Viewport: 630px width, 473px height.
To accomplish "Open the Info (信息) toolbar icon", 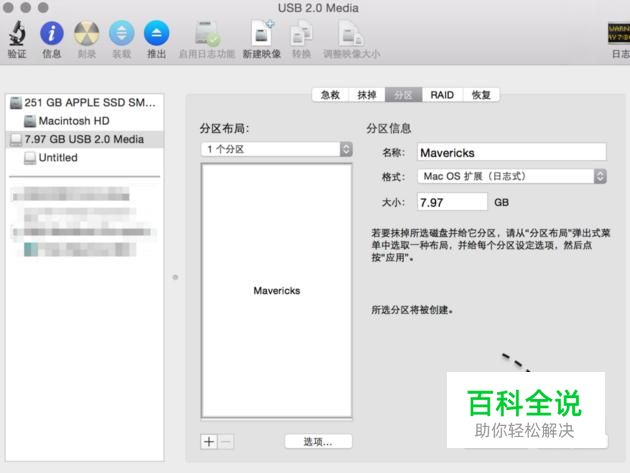I will pyautogui.click(x=52, y=33).
